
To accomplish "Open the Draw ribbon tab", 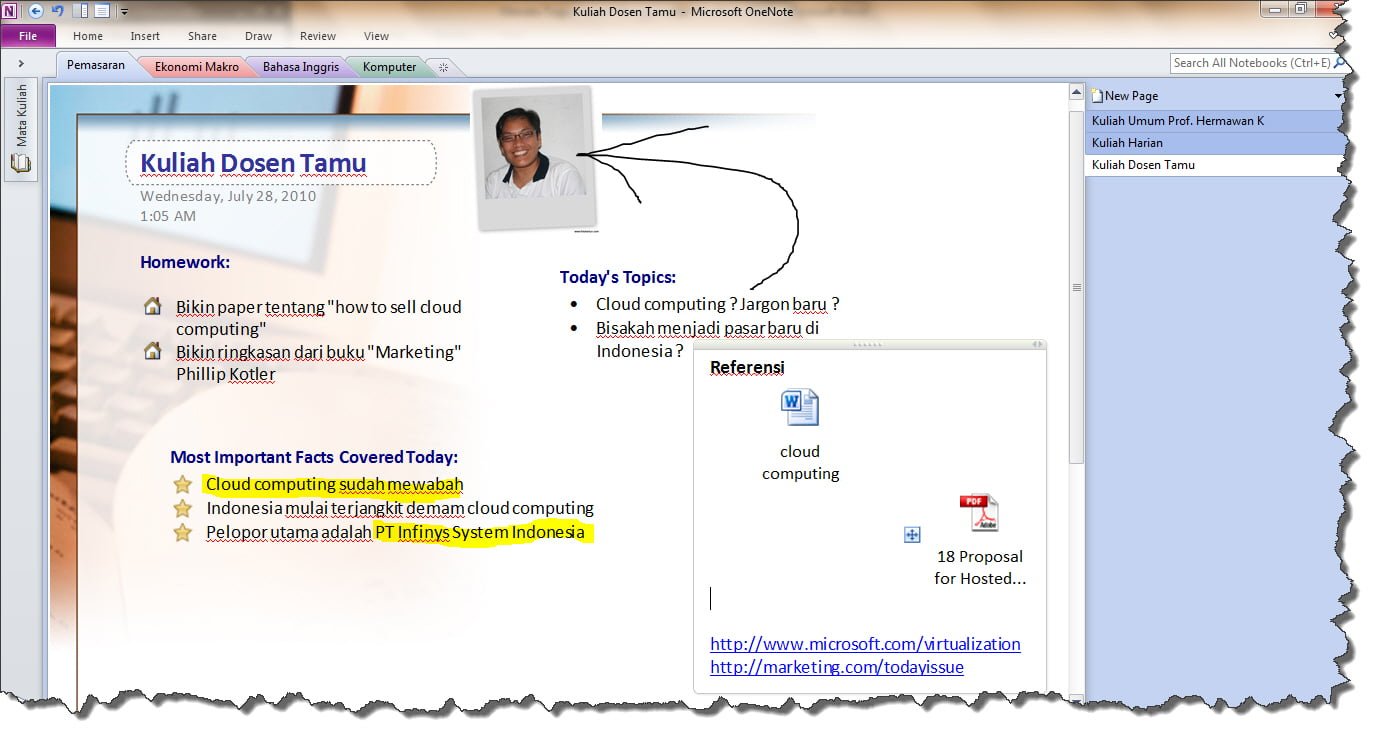I will pos(258,36).
